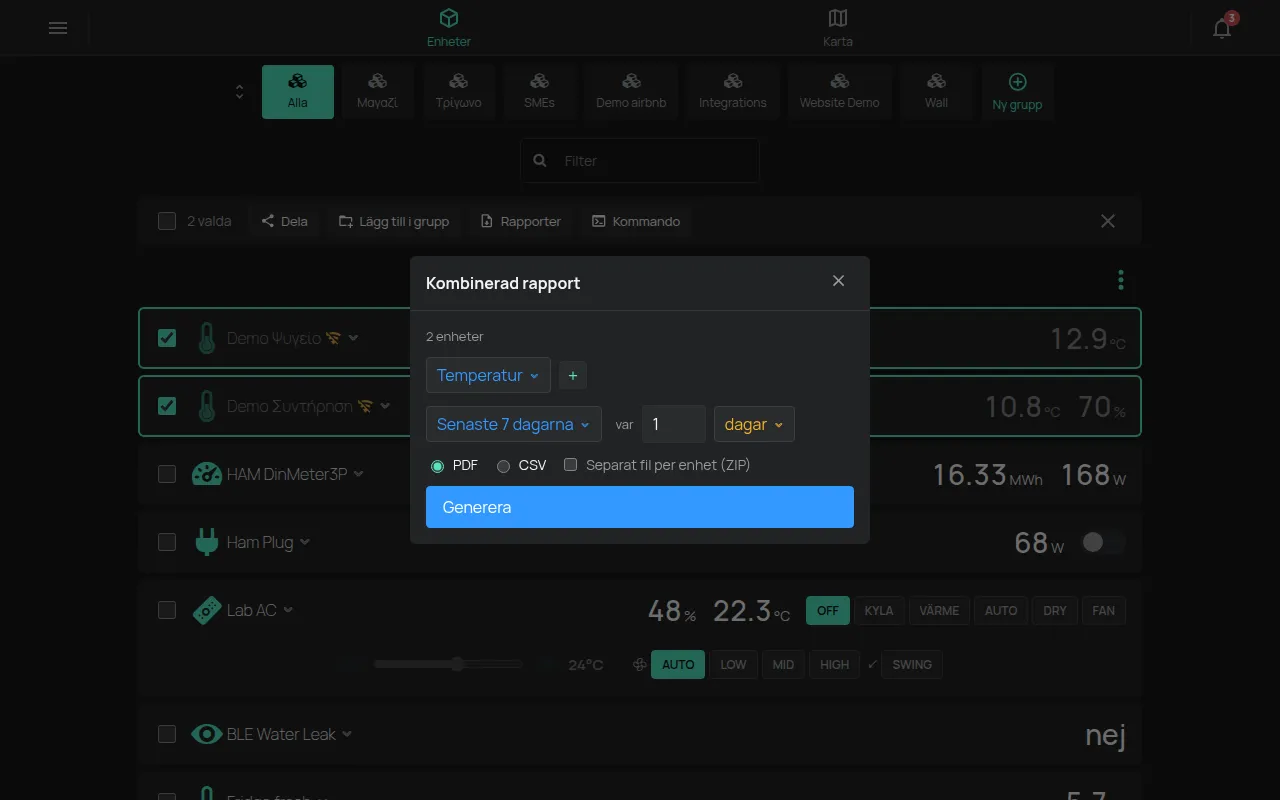Screen dimensions: 1280x800
Task: Enable Separat fil per enhet (ZIP)
Action: (571, 465)
